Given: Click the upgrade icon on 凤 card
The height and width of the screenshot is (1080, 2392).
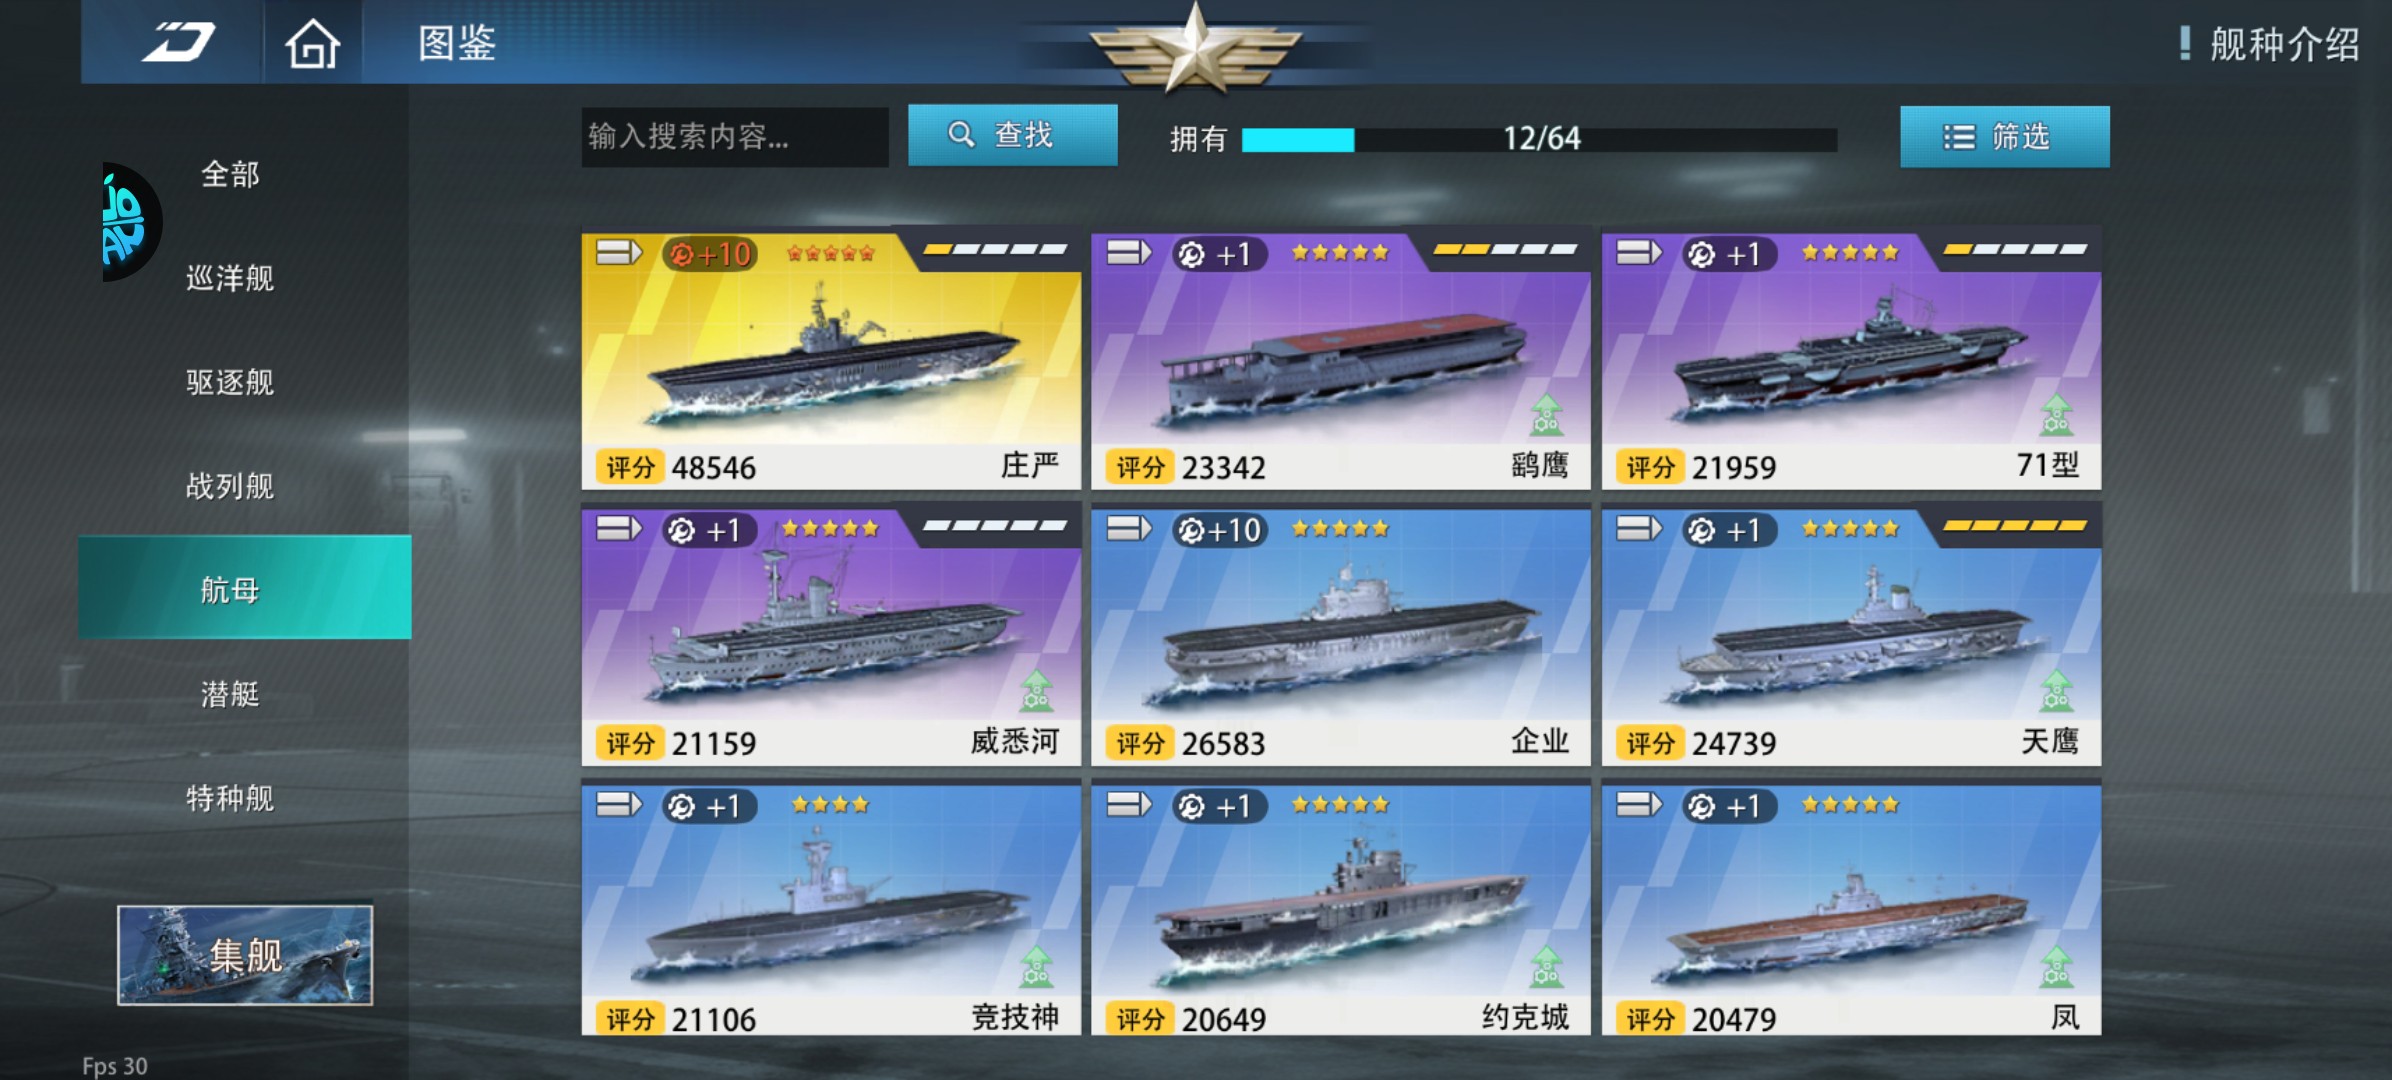Looking at the screenshot, I should click(x=2056, y=967).
